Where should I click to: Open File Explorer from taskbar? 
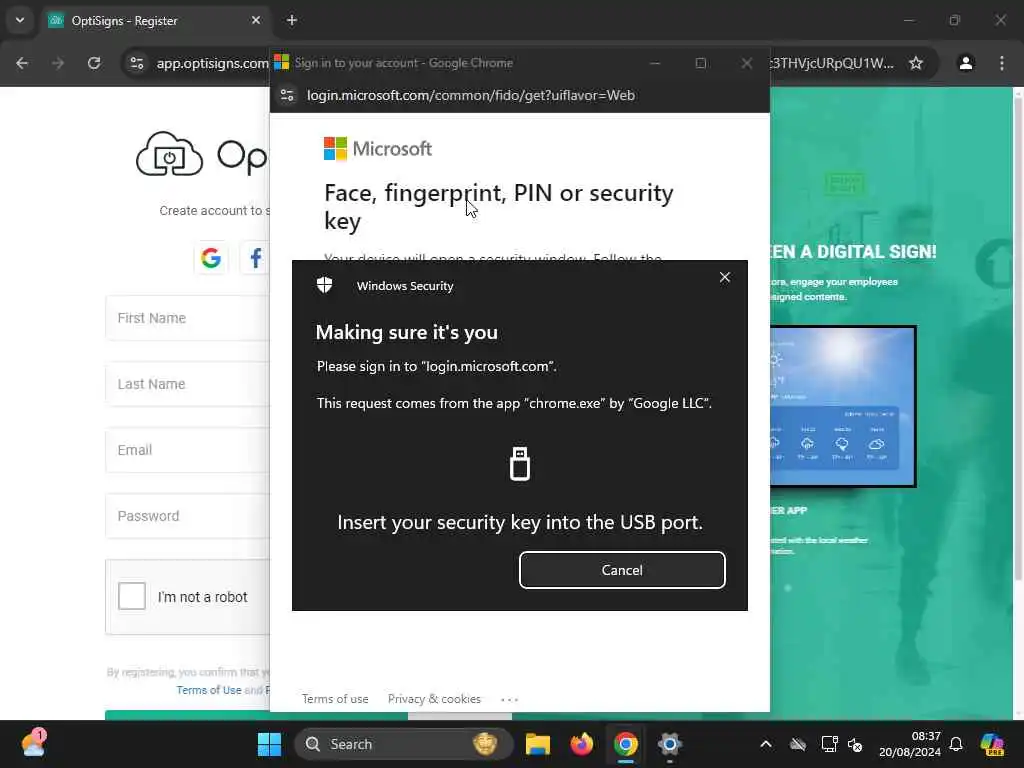click(537, 744)
